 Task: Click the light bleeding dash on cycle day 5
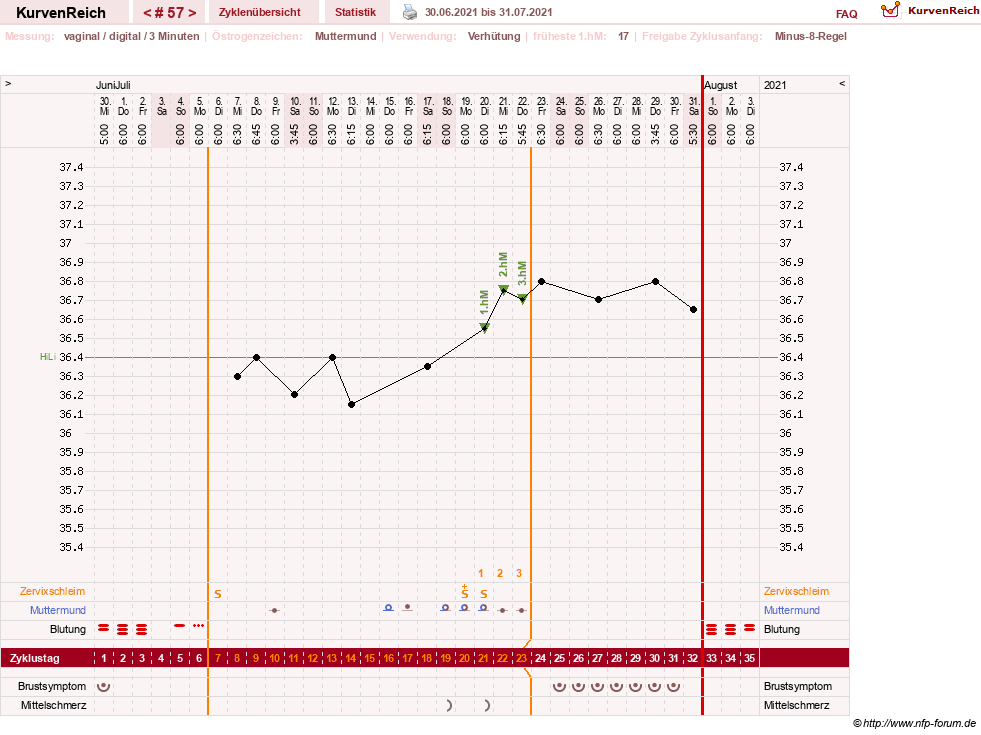click(x=180, y=626)
